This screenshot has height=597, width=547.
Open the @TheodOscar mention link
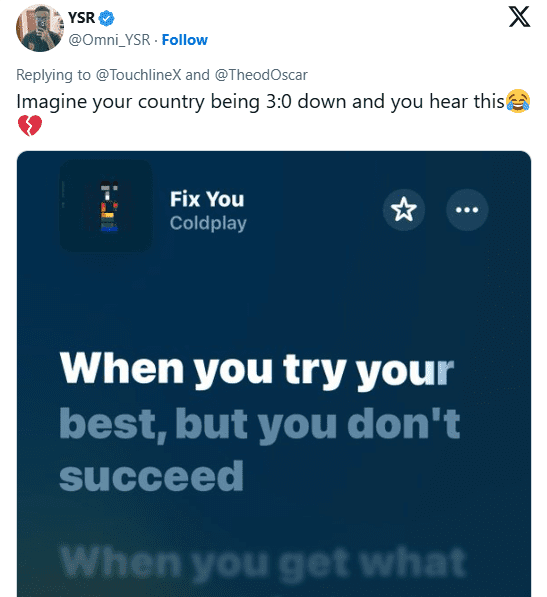click(x=261, y=75)
